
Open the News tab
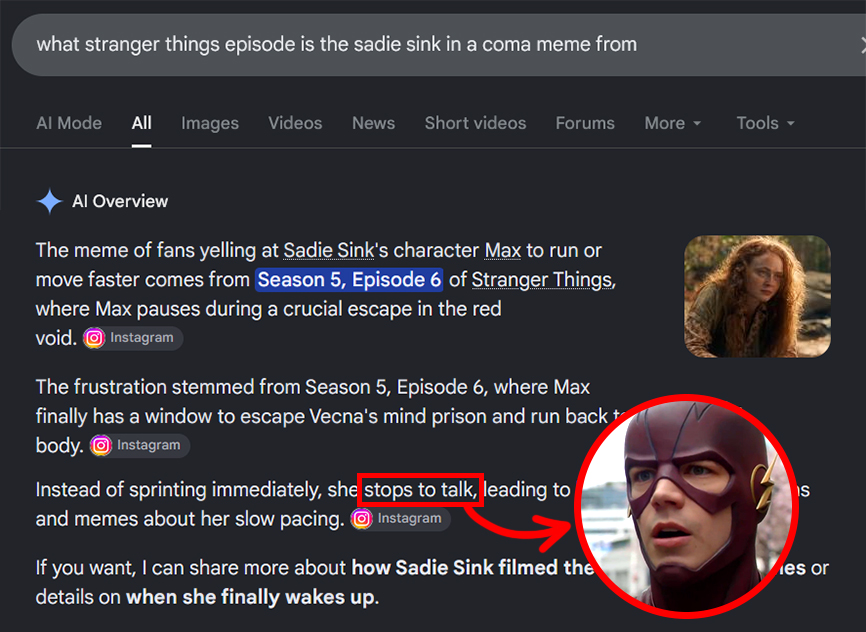click(373, 123)
